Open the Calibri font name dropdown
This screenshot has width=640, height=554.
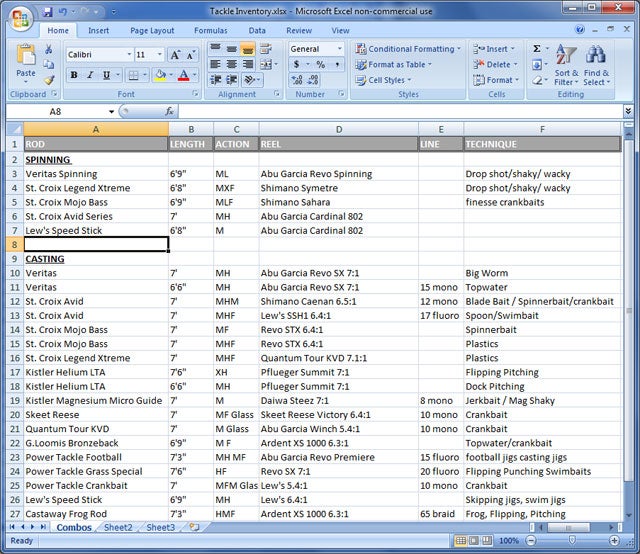(x=129, y=54)
